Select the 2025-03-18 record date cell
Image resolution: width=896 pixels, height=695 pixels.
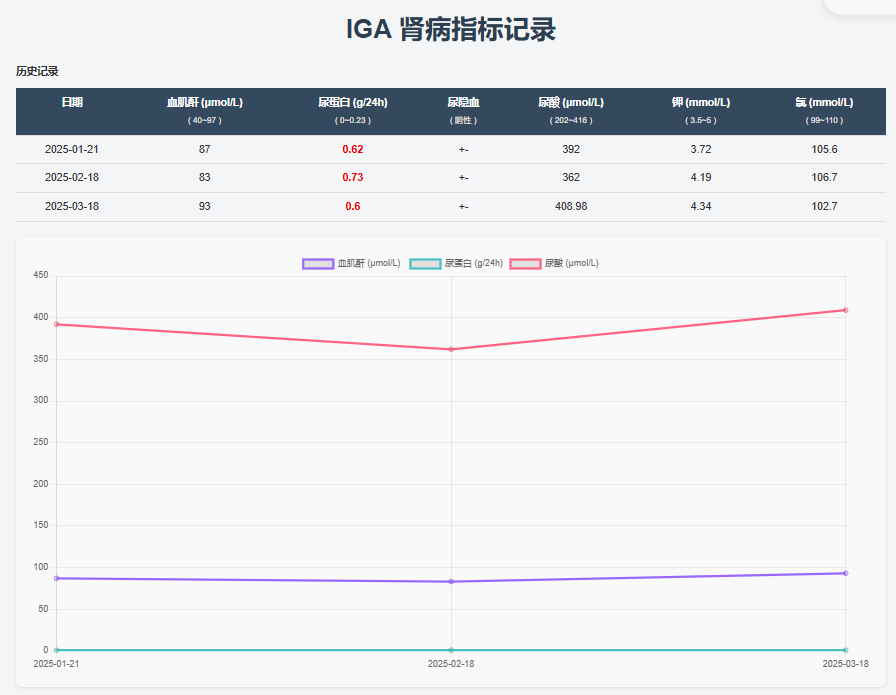[x=72, y=206]
